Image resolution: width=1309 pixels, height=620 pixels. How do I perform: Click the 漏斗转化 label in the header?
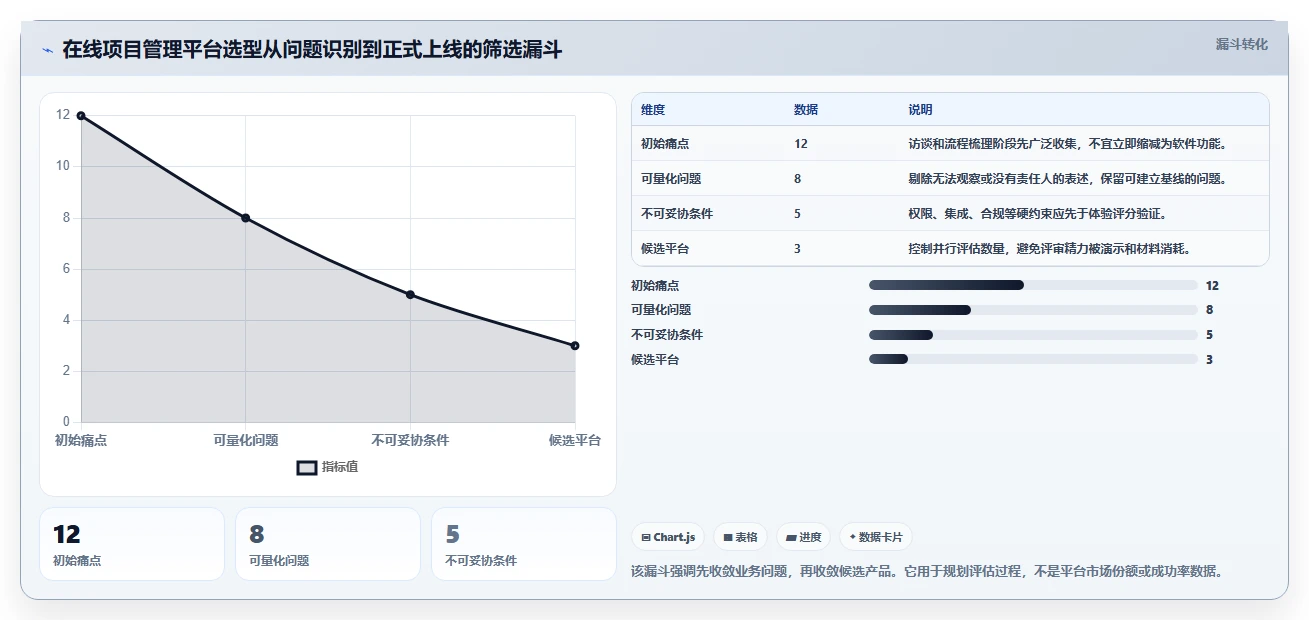(1242, 44)
